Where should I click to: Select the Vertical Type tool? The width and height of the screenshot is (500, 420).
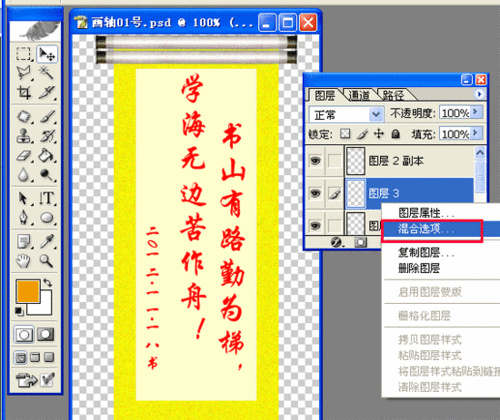[x=47, y=198]
